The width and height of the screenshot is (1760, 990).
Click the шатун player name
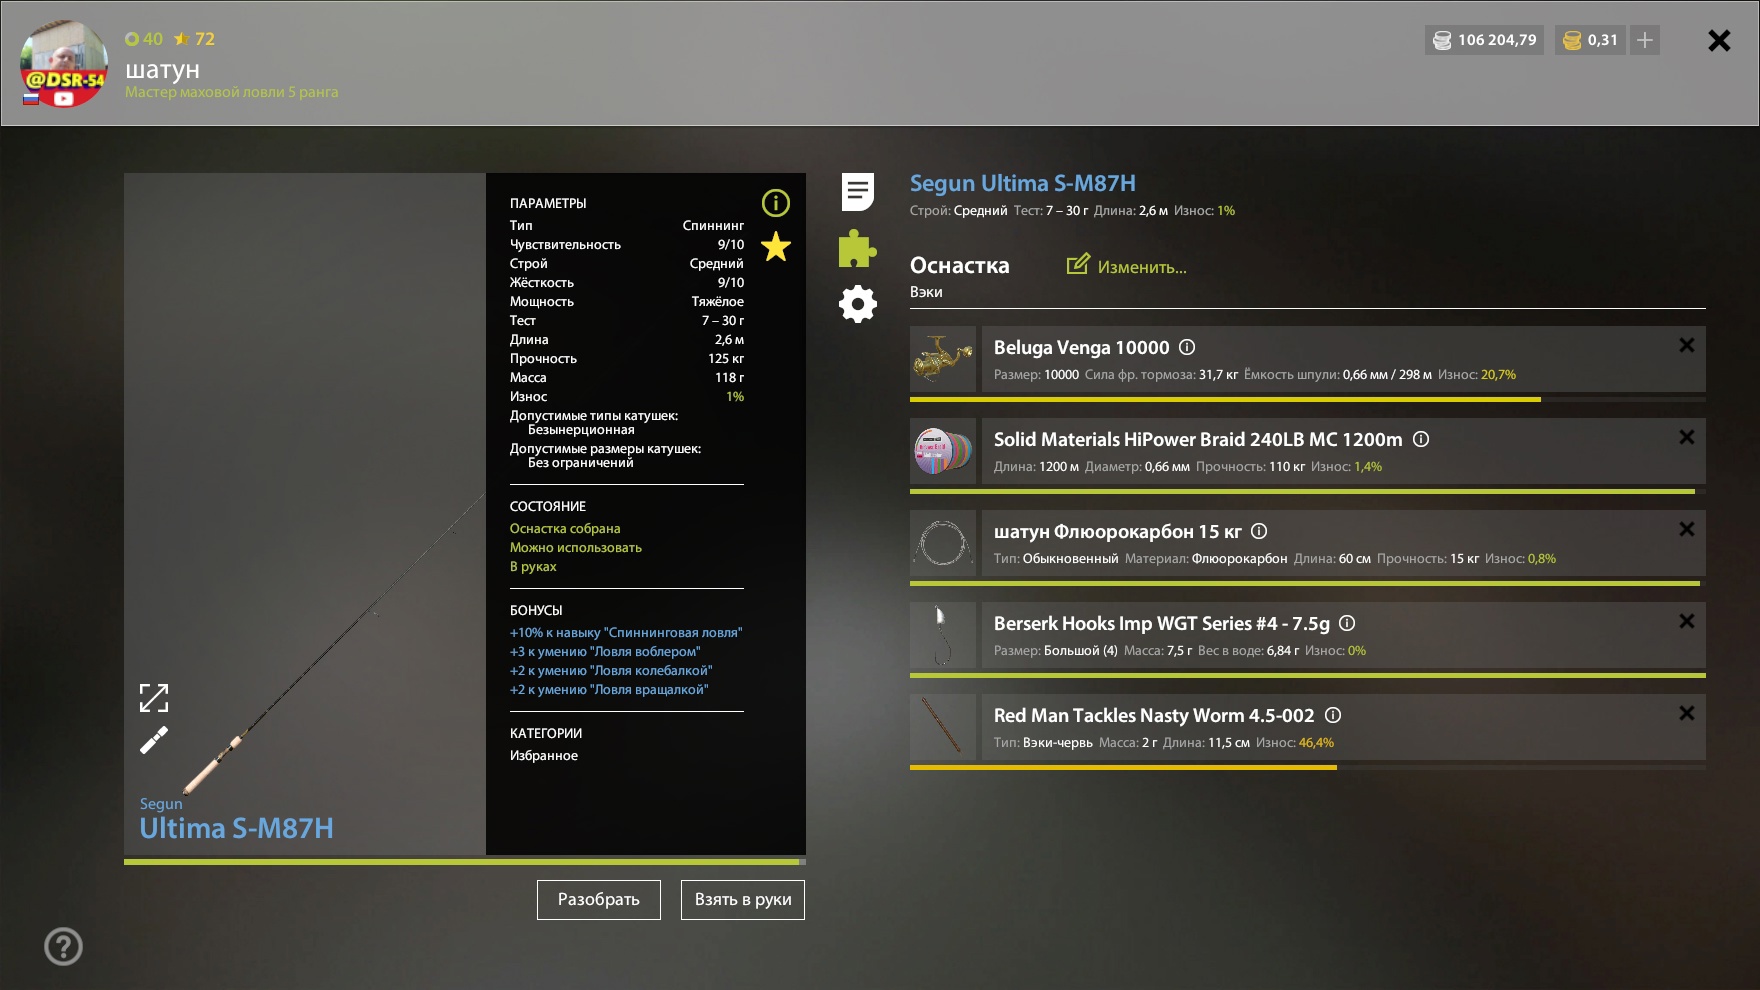(162, 69)
